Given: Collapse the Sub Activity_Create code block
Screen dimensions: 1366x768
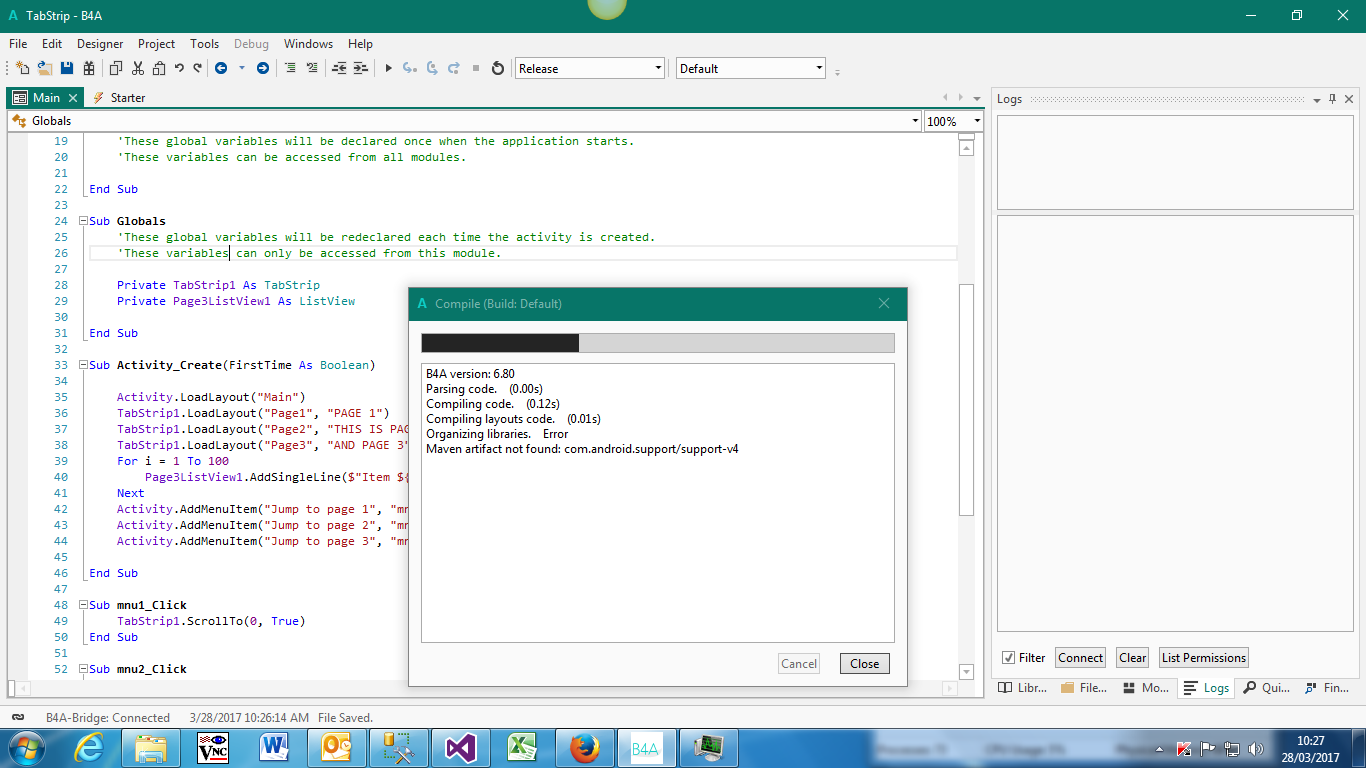Looking at the screenshot, I should 82,365.
